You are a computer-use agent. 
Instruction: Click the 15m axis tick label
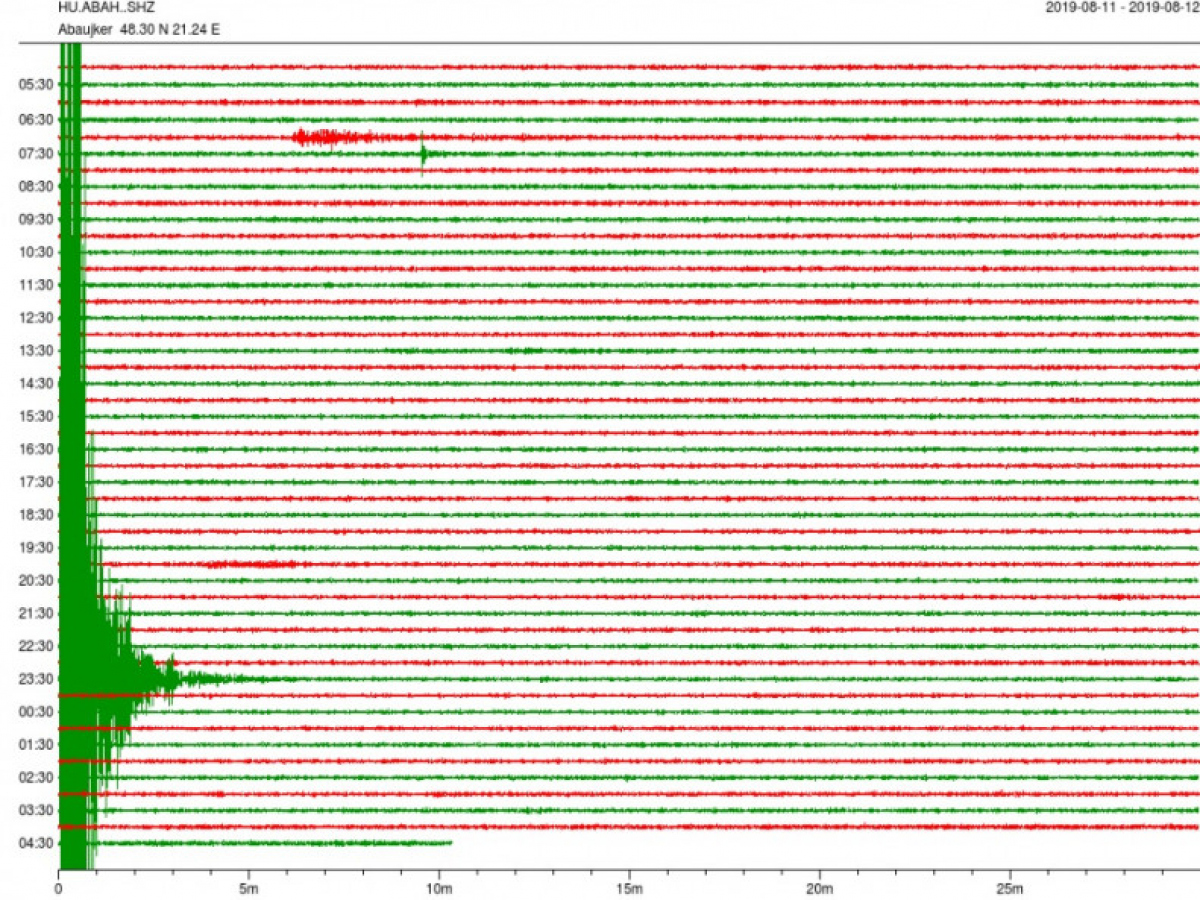[x=629, y=888]
